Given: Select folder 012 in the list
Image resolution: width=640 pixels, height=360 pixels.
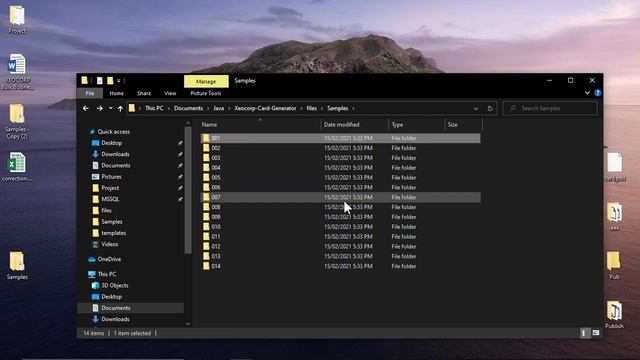Looking at the screenshot, I should point(340,247).
